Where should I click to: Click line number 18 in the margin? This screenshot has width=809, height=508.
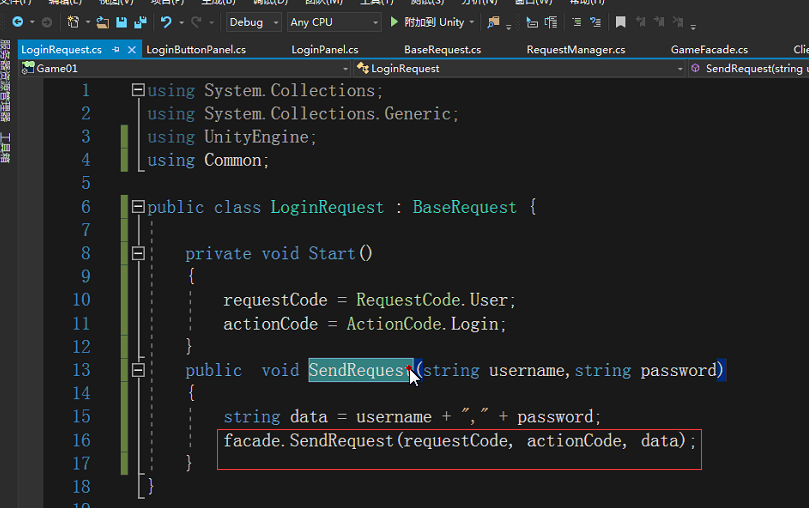81,486
